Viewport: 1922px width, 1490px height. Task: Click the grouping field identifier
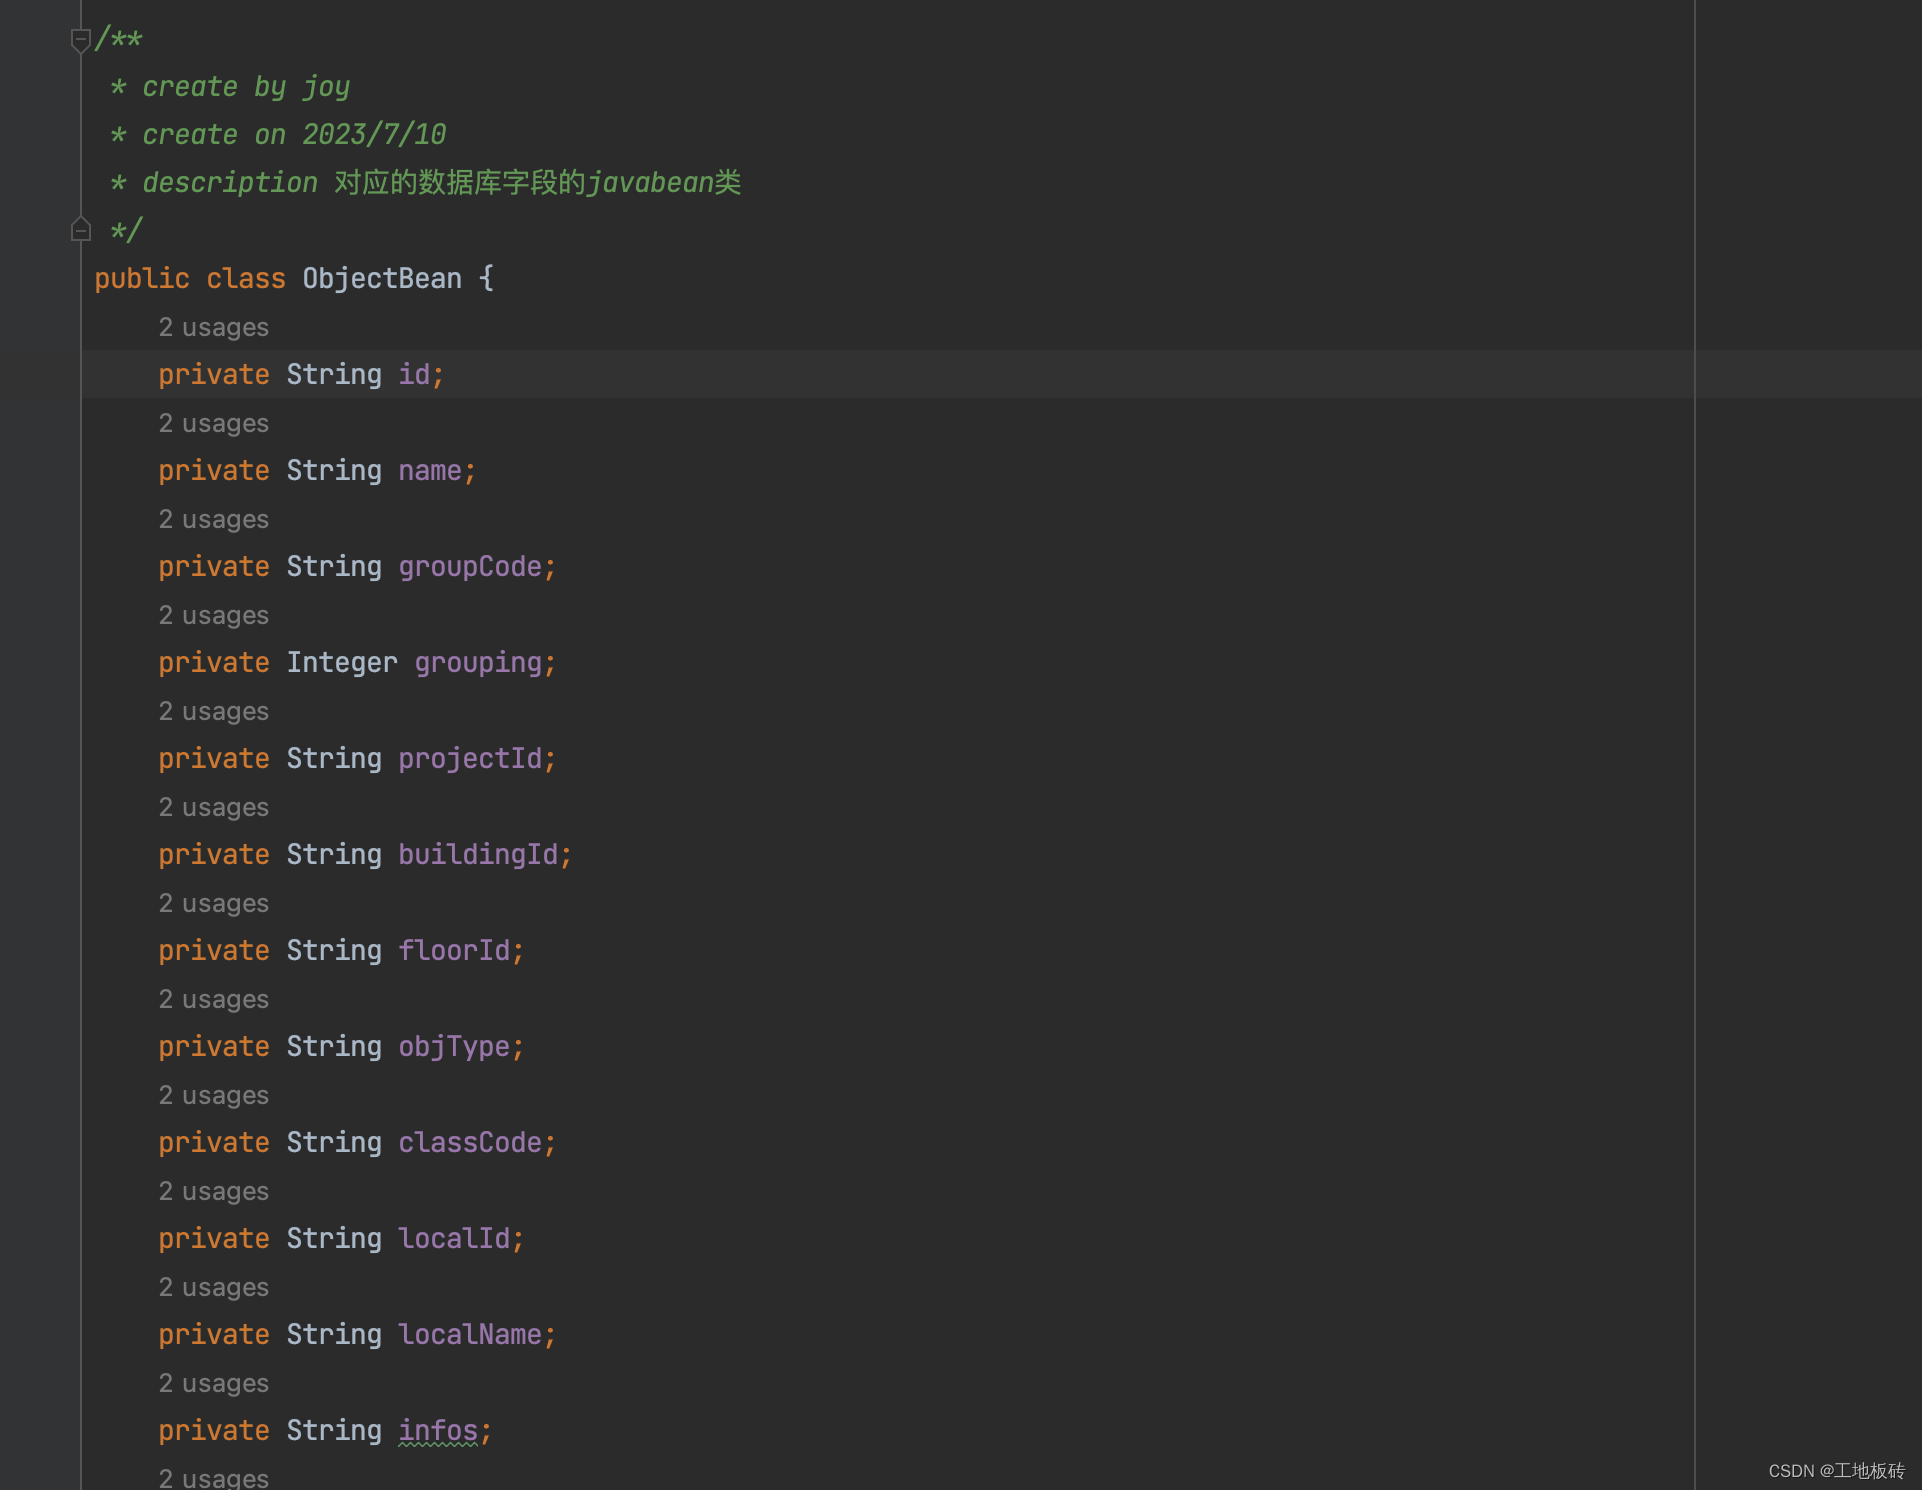pos(478,662)
